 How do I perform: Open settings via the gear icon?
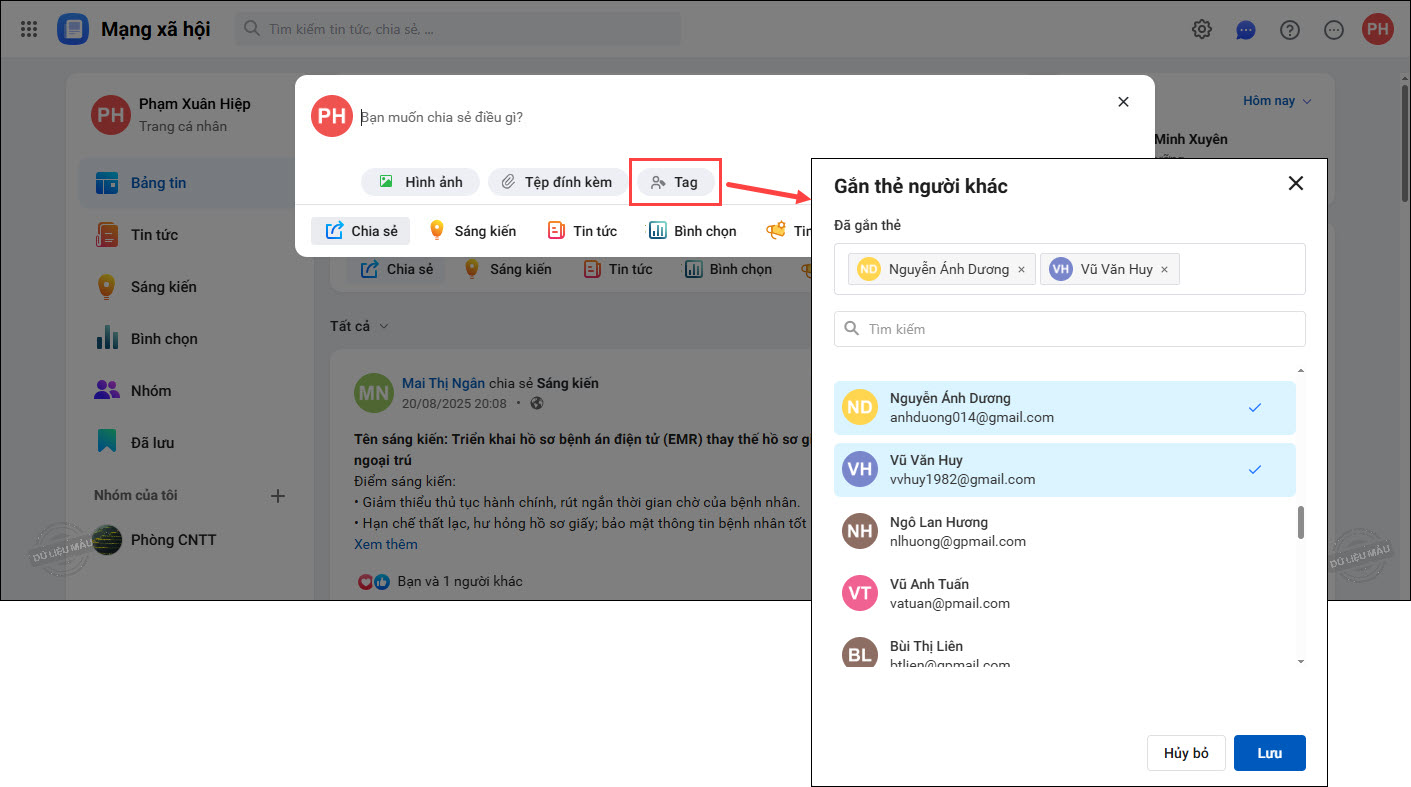pos(1202,29)
